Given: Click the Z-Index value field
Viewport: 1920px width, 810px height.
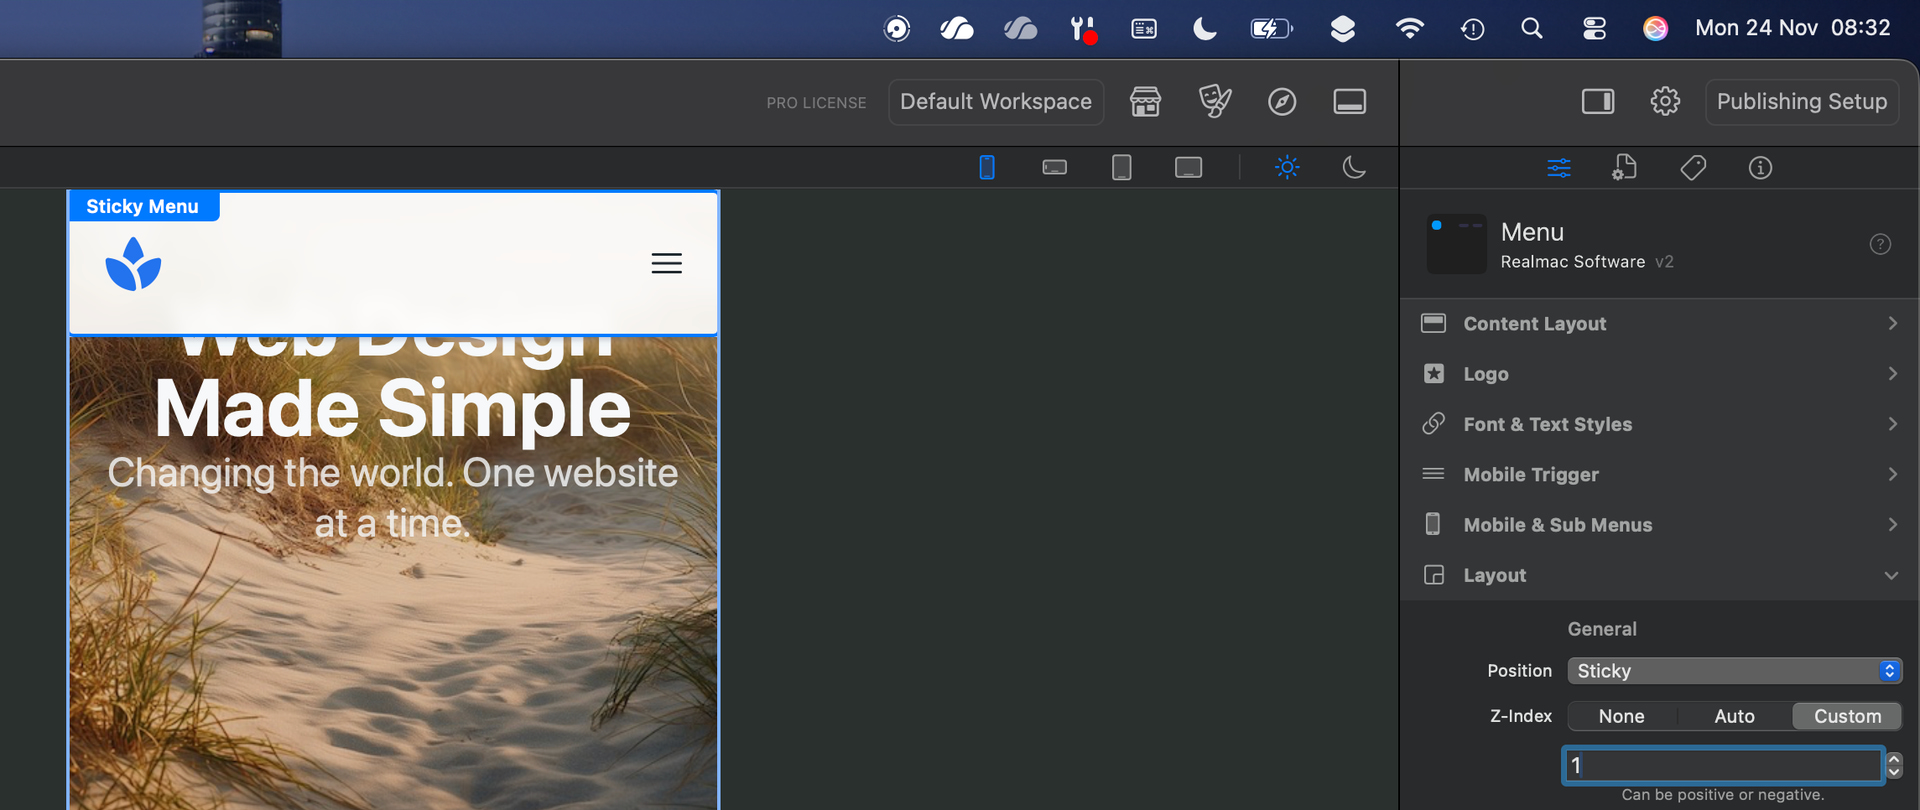Looking at the screenshot, I should 1723,765.
